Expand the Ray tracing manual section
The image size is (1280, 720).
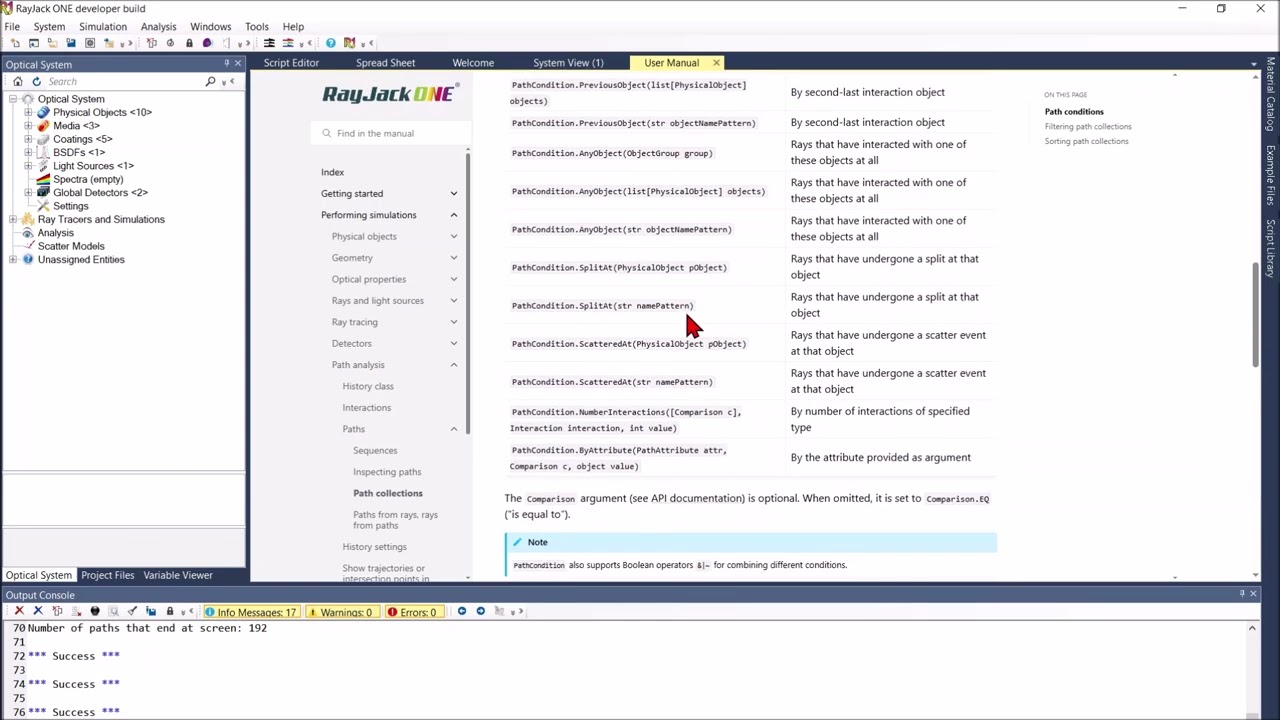pos(453,322)
